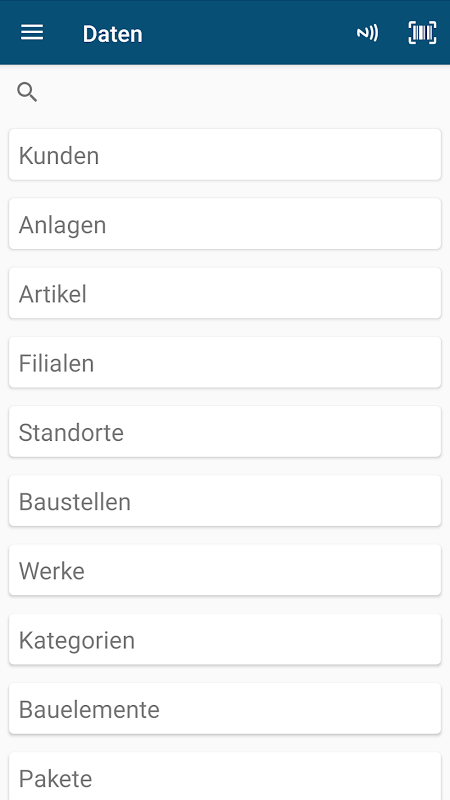This screenshot has width=450, height=800.
Task: Go to the Artikel list
Action: point(225,293)
